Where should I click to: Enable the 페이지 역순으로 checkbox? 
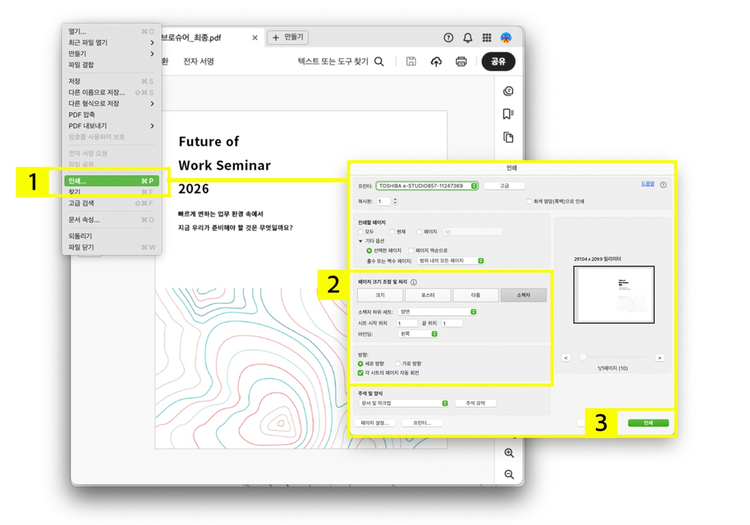pos(411,251)
